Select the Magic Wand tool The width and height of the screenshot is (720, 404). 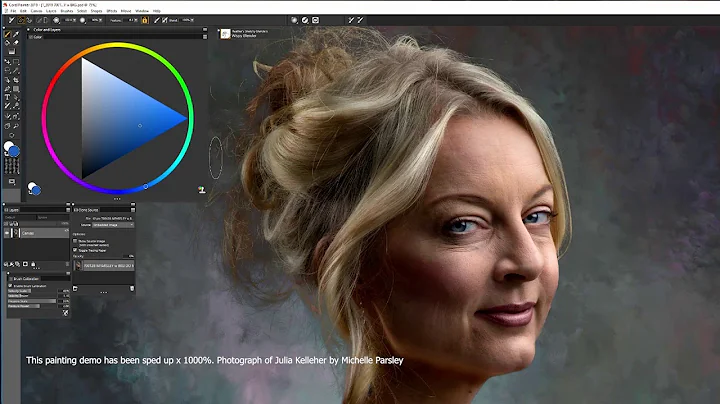pos(16,70)
